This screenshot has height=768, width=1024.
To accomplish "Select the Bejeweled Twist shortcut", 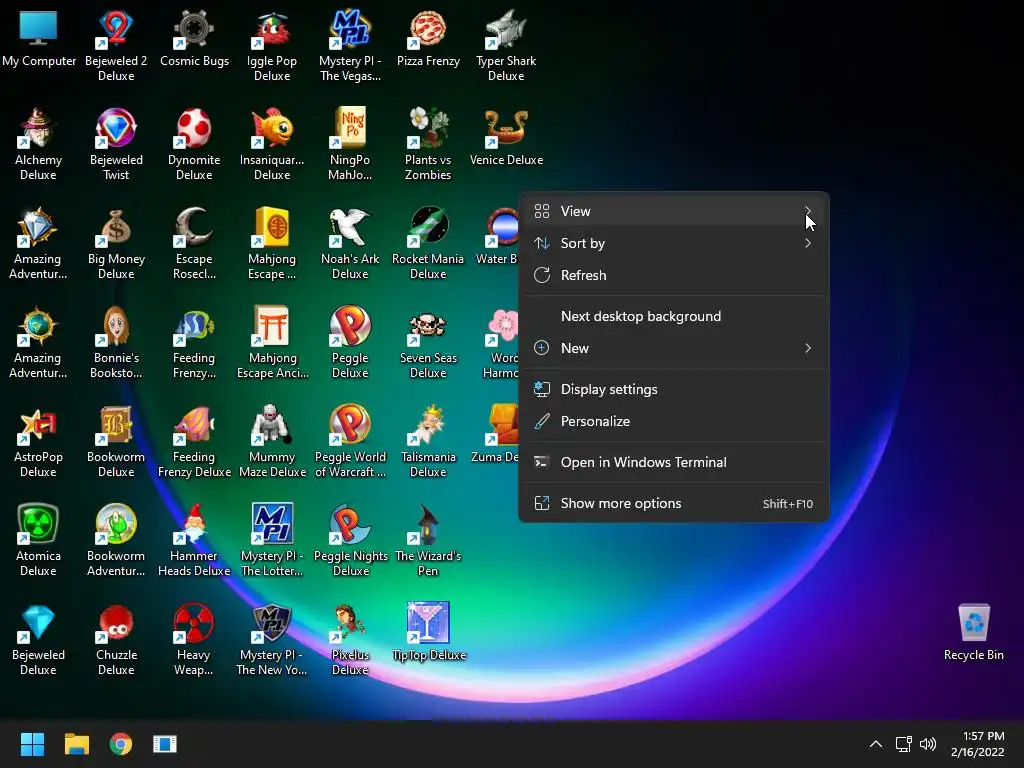I will 116,145.
